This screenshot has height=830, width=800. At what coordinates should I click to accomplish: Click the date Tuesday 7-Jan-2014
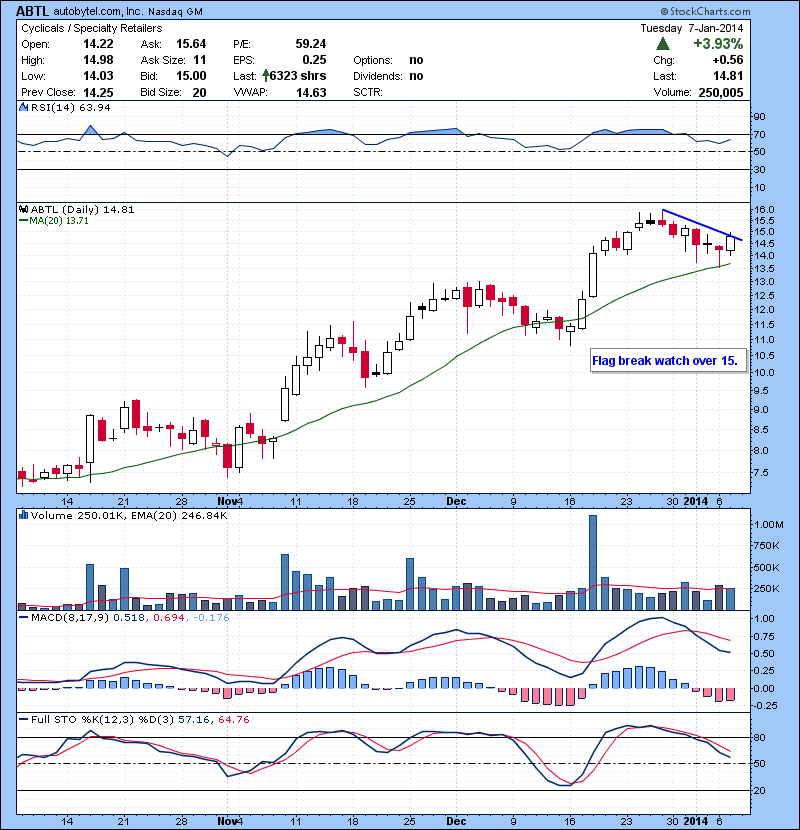click(691, 28)
